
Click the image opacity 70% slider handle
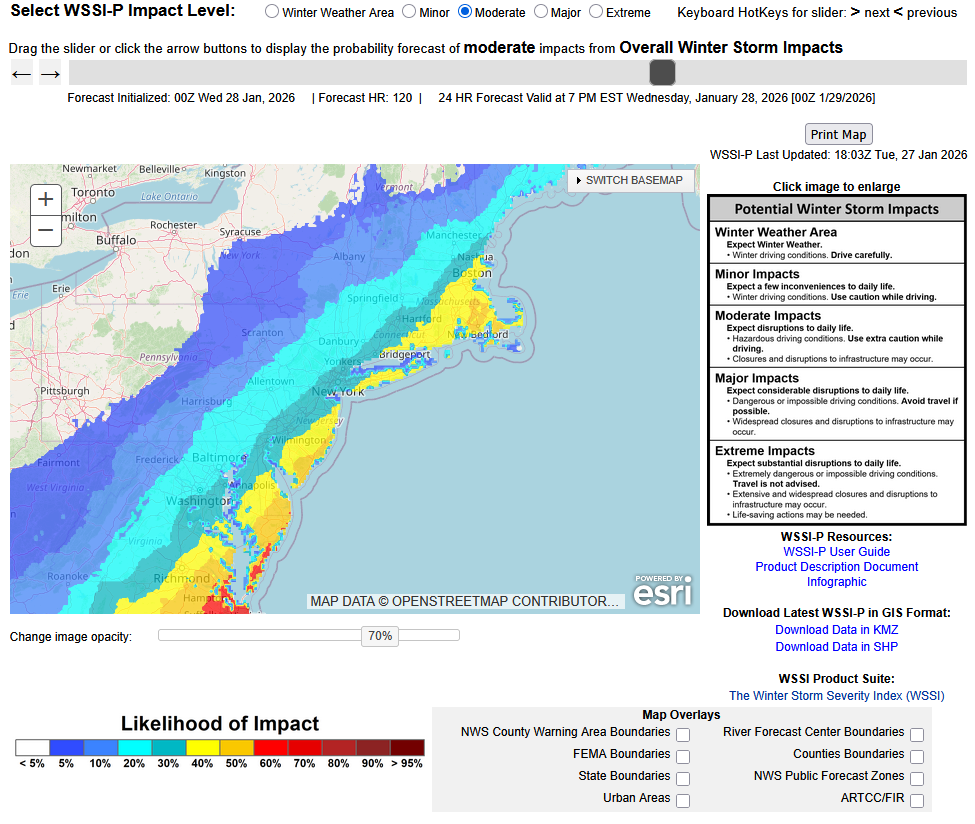tap(380, 636)
